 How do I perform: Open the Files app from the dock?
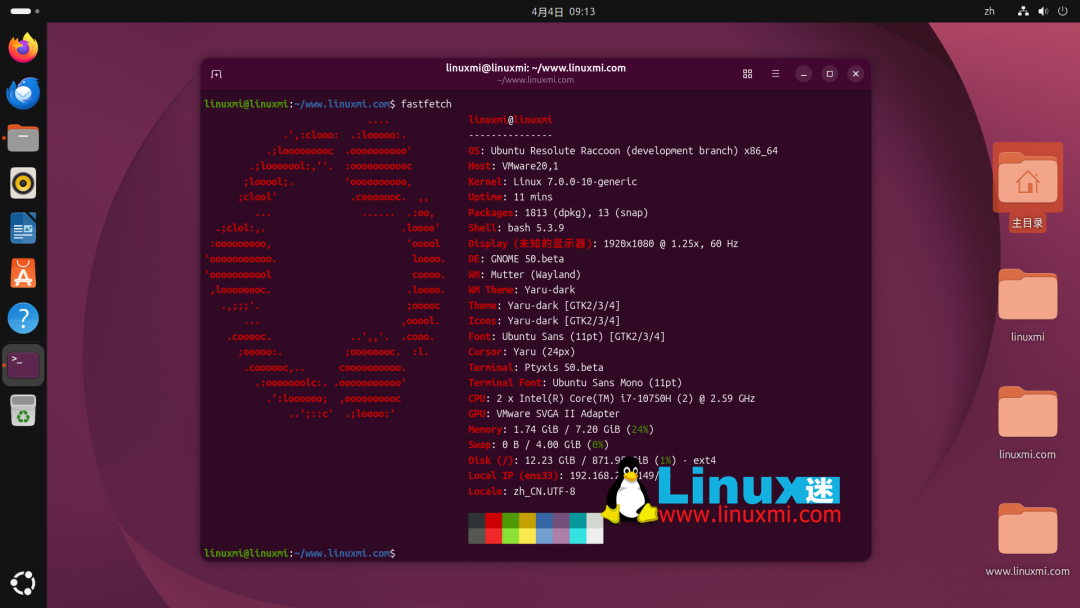tap(22, 138)
